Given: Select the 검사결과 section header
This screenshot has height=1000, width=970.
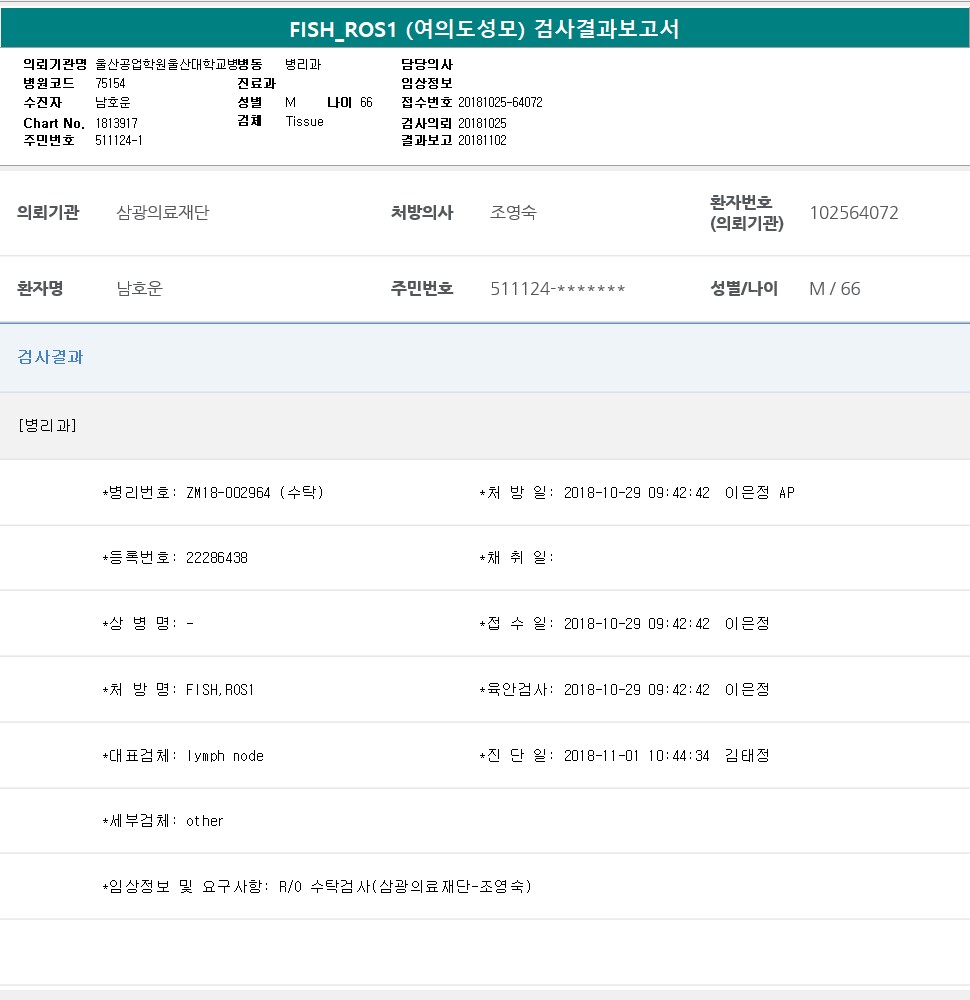Looking at the screenshot, I should (x=50, y=357).
